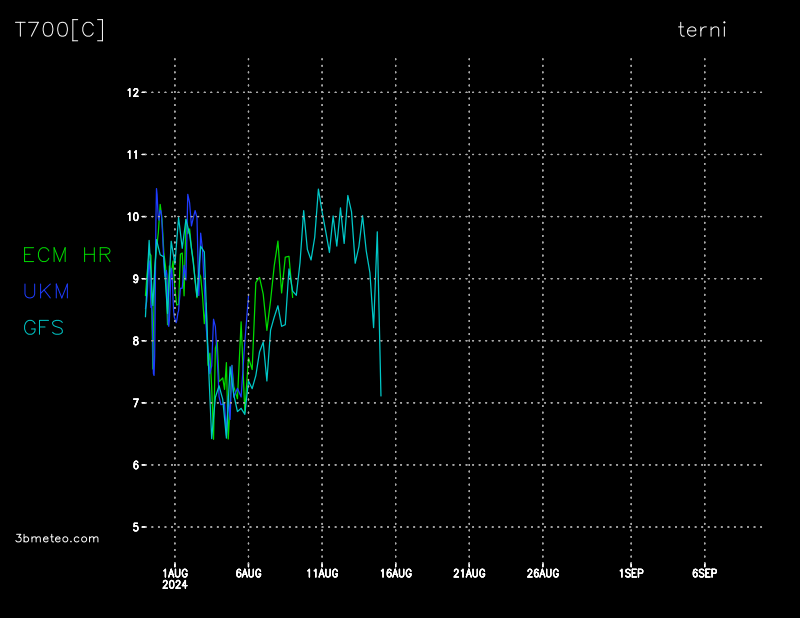800x618 pixels.
Task: Select the terni location label
Action: [x=702, y=30]
